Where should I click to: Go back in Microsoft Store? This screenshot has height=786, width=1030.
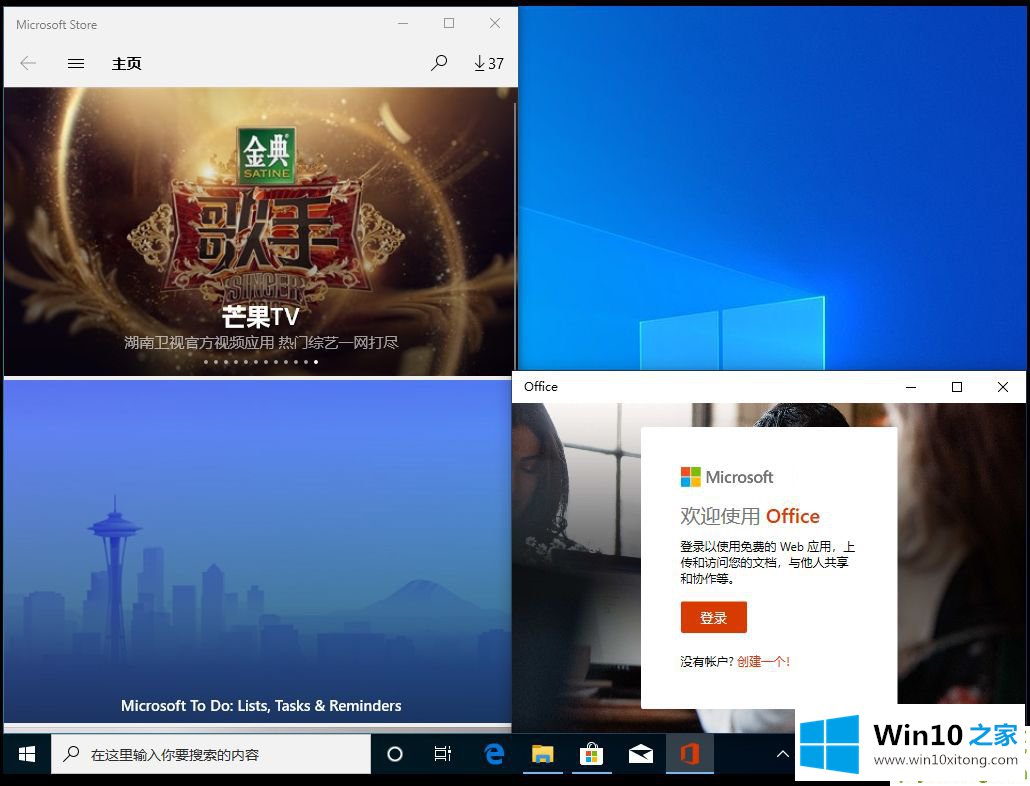tap(28, 63)
